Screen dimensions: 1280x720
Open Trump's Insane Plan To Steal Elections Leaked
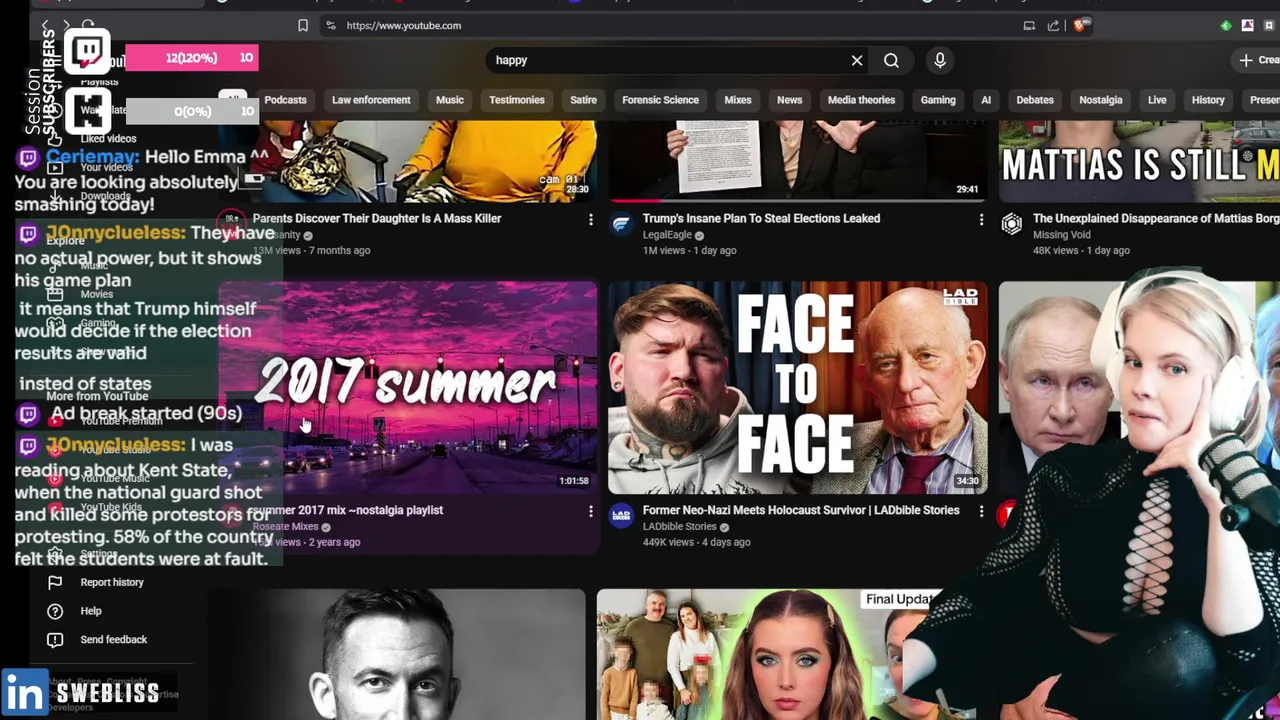click(x=761, y=218)
